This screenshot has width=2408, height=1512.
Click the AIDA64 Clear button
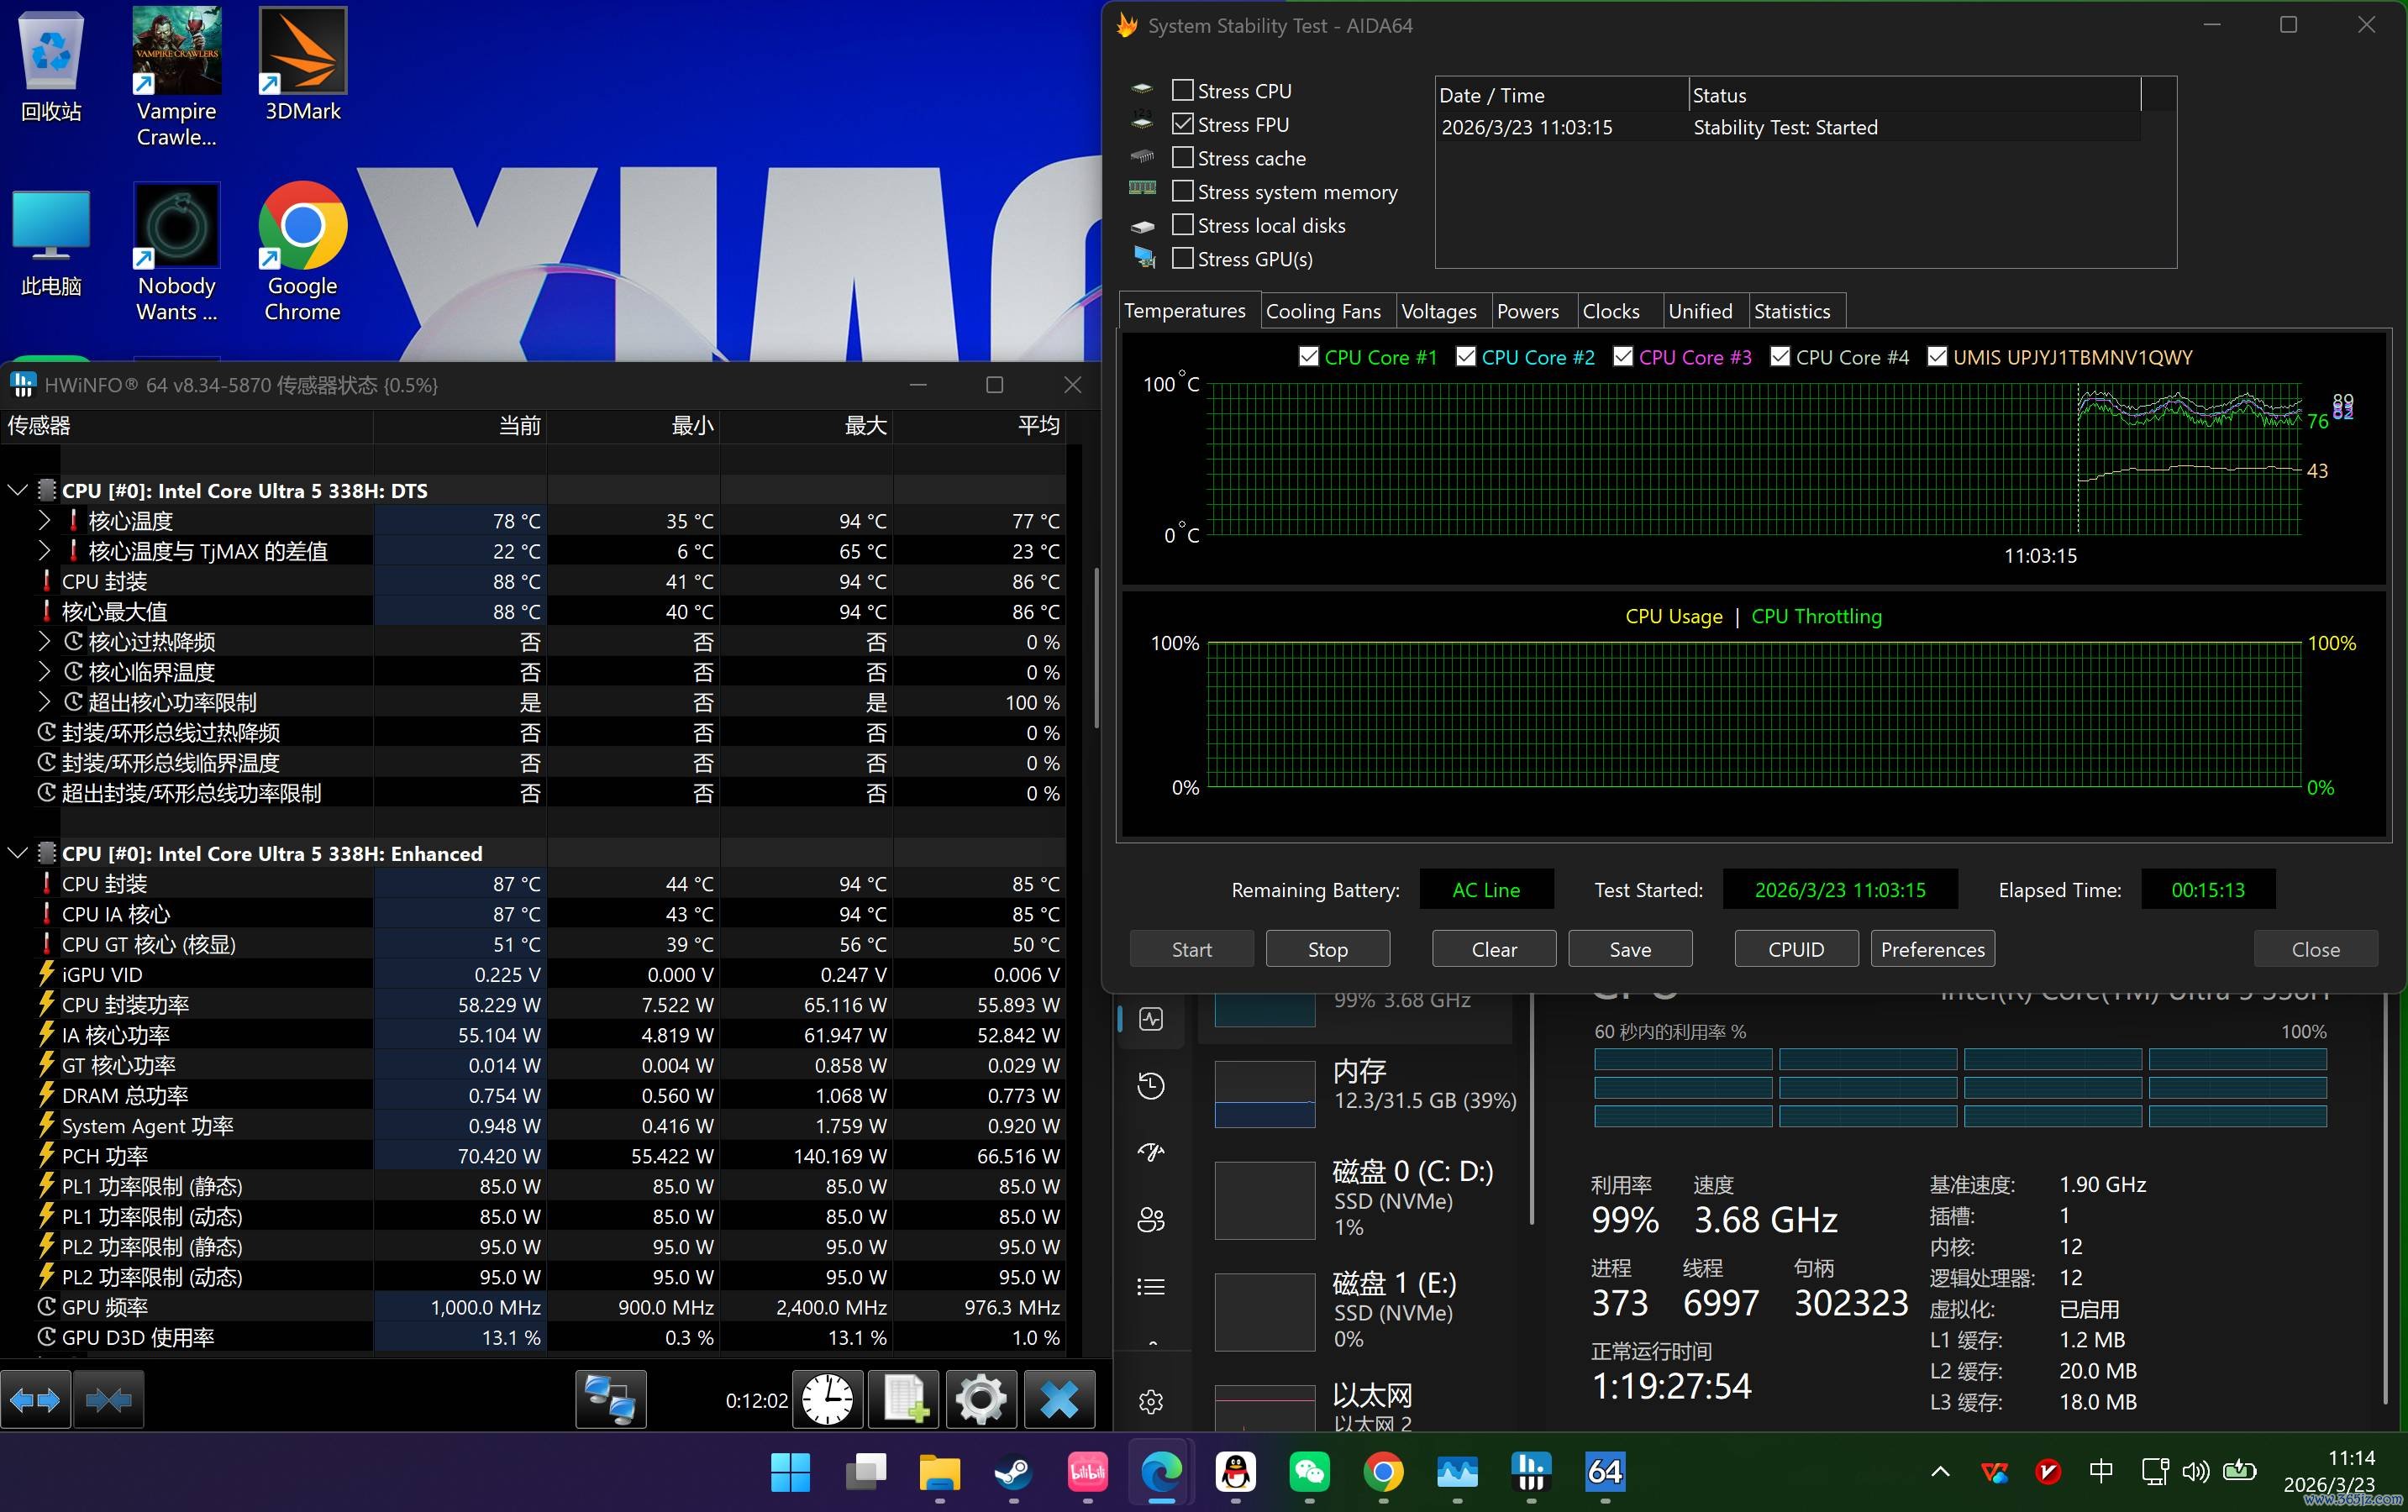click(1494, 949)
